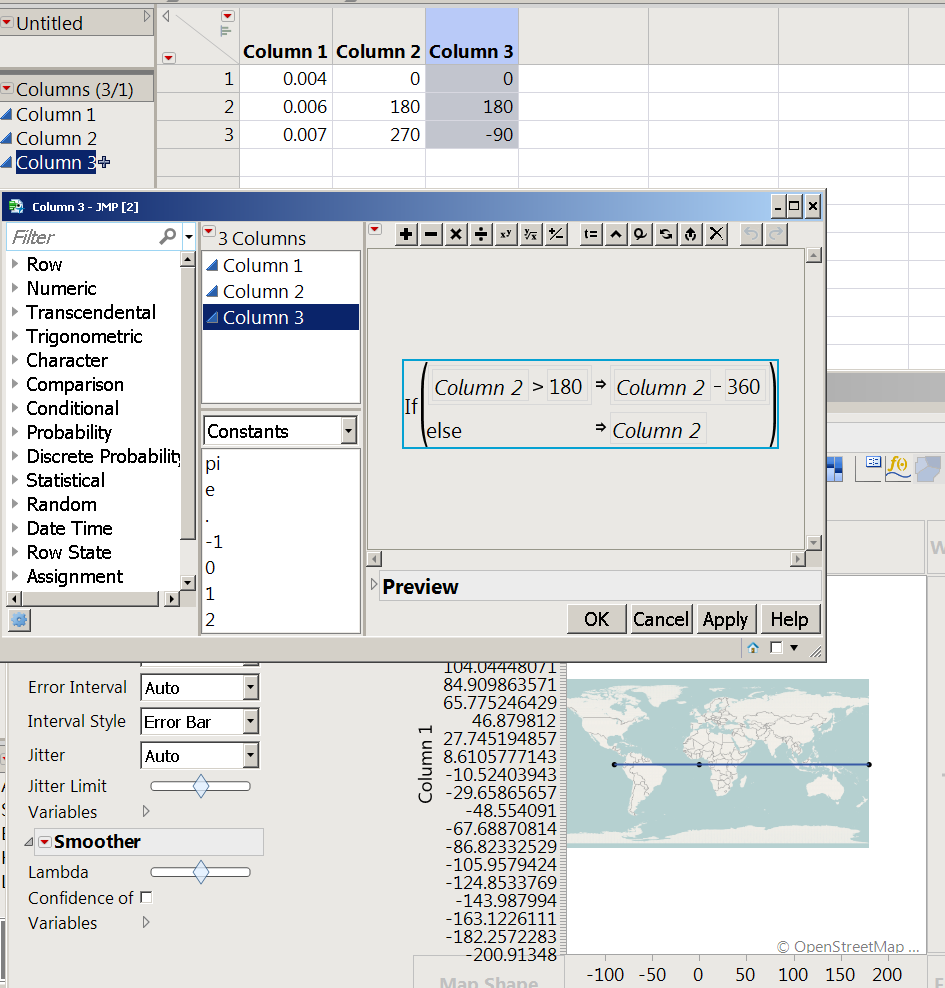Click the change sign (plus/minus) button
The height and width of the screenshot is (988, 945).
pos(556,234)
